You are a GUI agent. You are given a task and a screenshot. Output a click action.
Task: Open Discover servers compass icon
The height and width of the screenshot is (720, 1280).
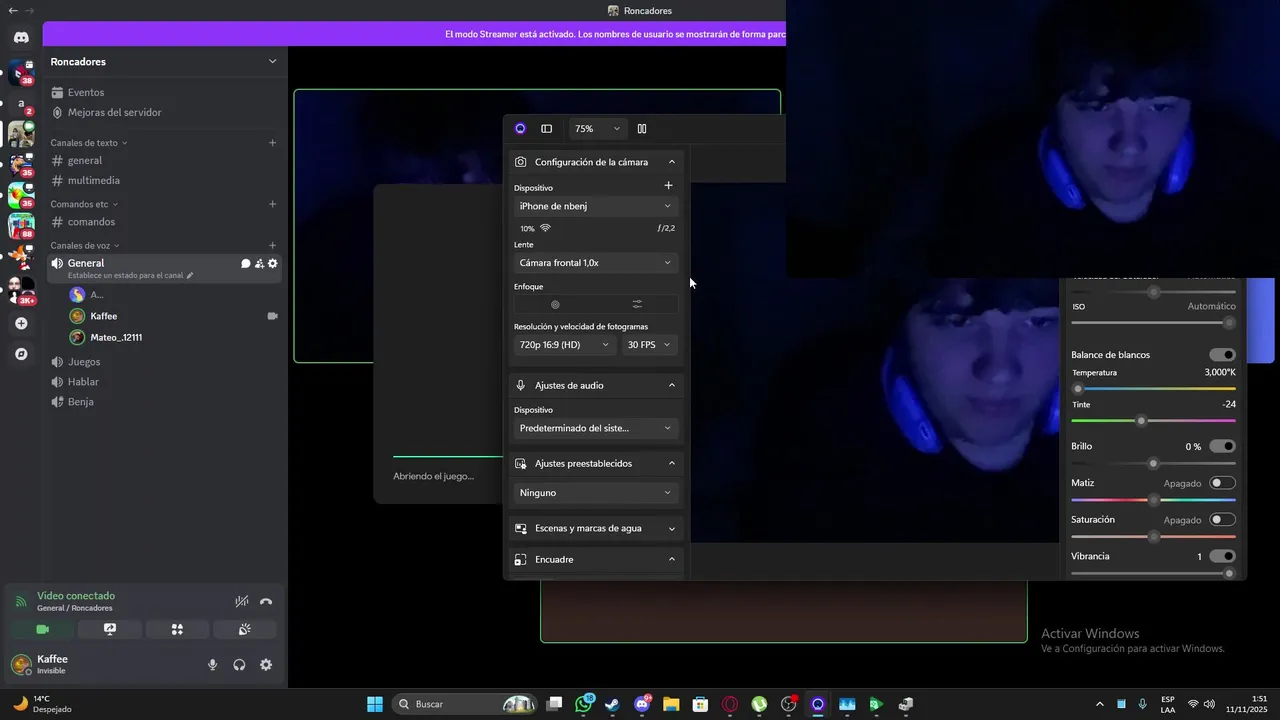21,354
